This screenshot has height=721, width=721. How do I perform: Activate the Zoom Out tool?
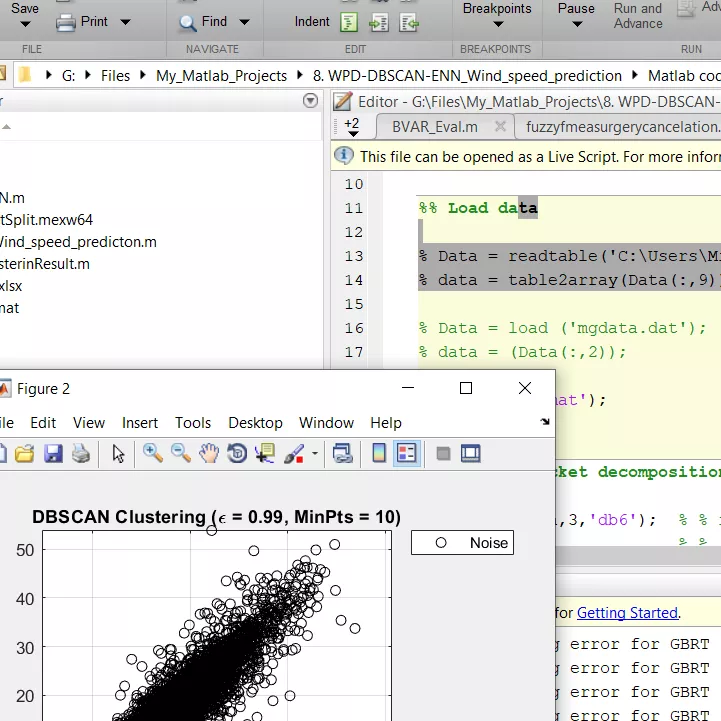pos(181,453)
